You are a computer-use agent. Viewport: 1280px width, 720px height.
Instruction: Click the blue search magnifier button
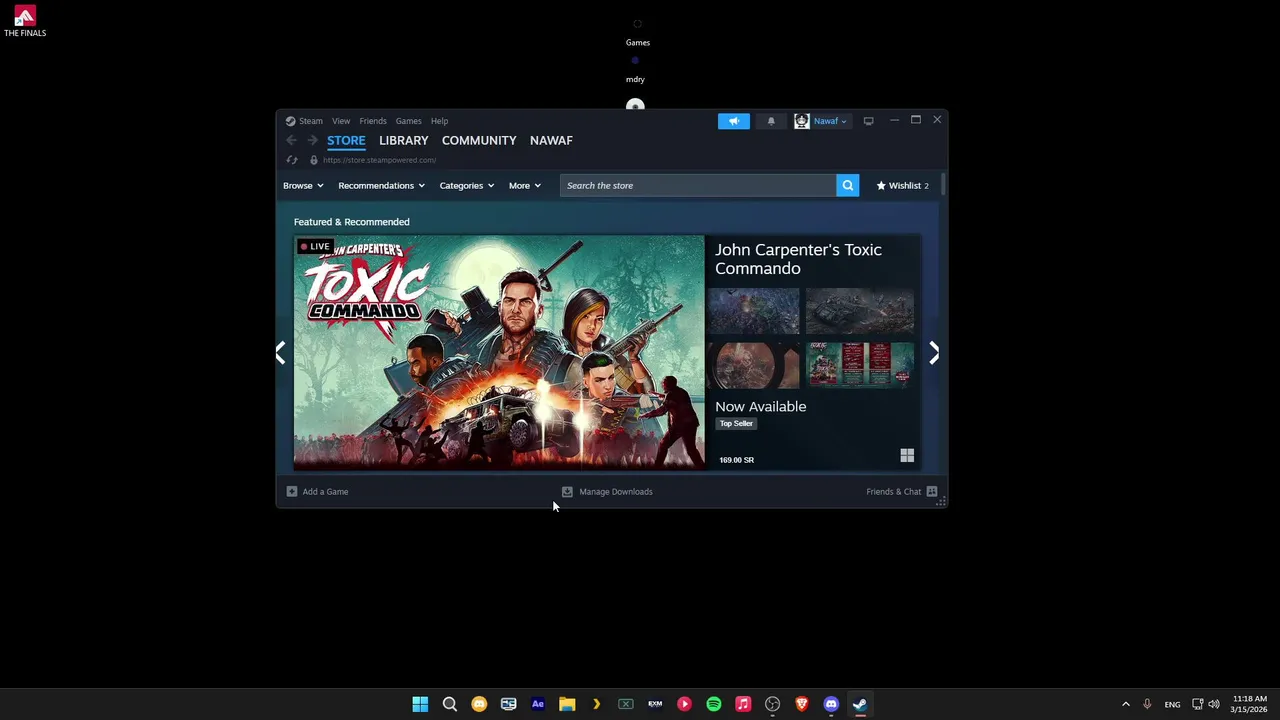pos(847,185)
